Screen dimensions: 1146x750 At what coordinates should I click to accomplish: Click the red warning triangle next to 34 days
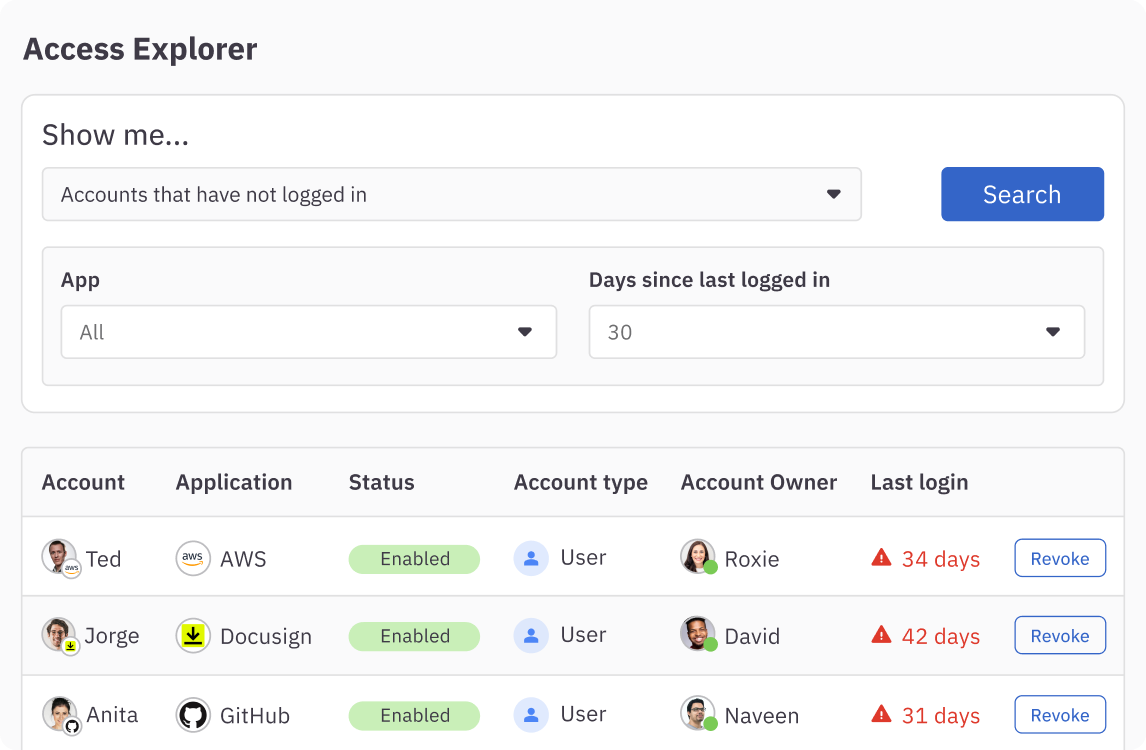881,558
